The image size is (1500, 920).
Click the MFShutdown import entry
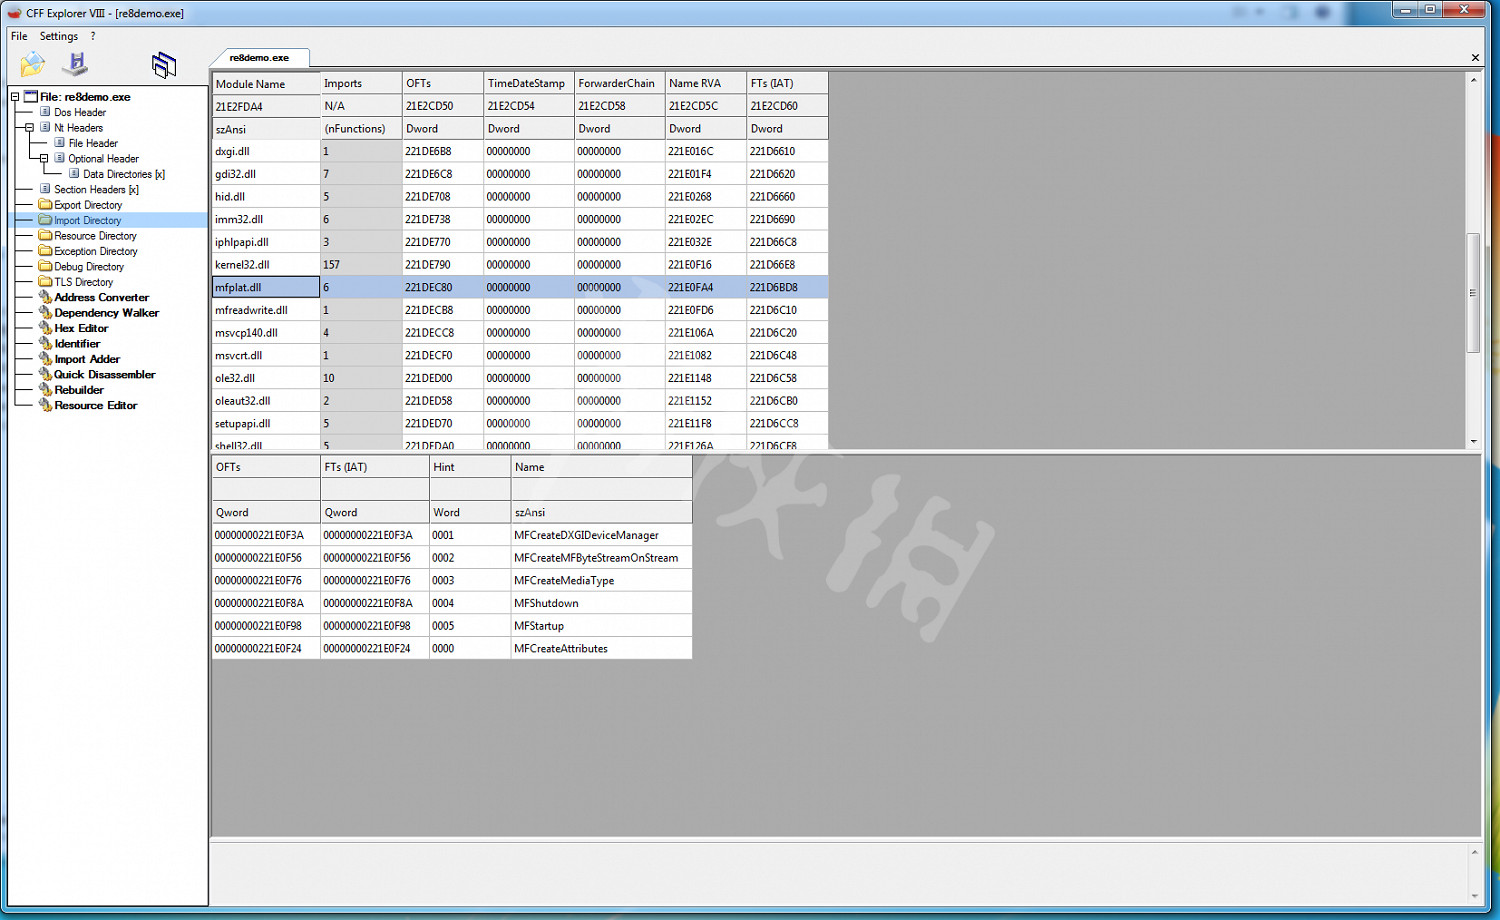click(546, 602)
